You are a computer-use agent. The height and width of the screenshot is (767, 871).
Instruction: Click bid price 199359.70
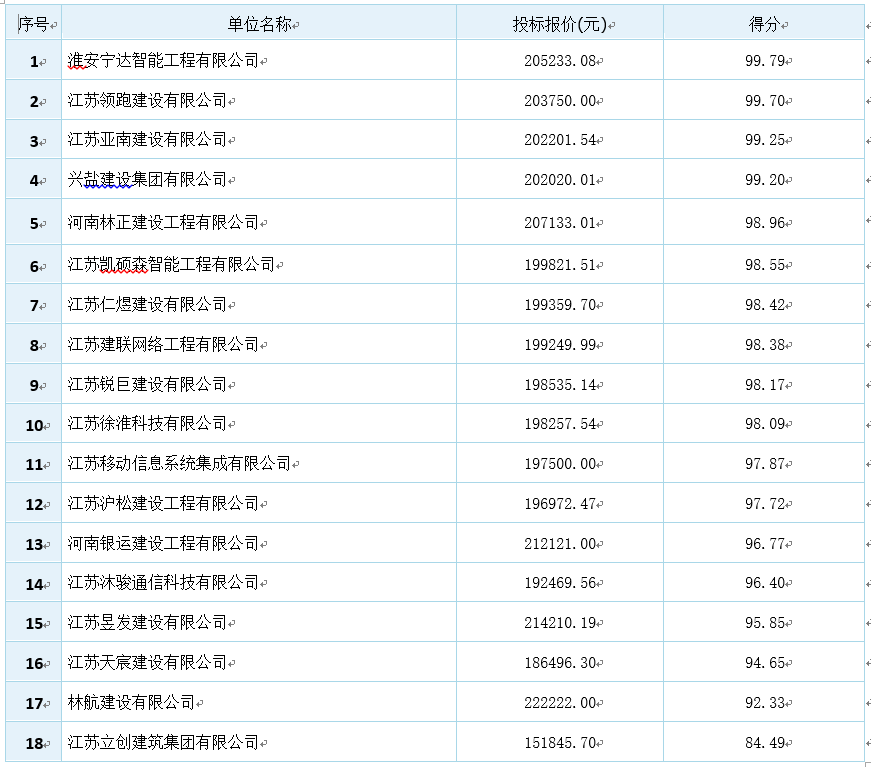point(560,305)
